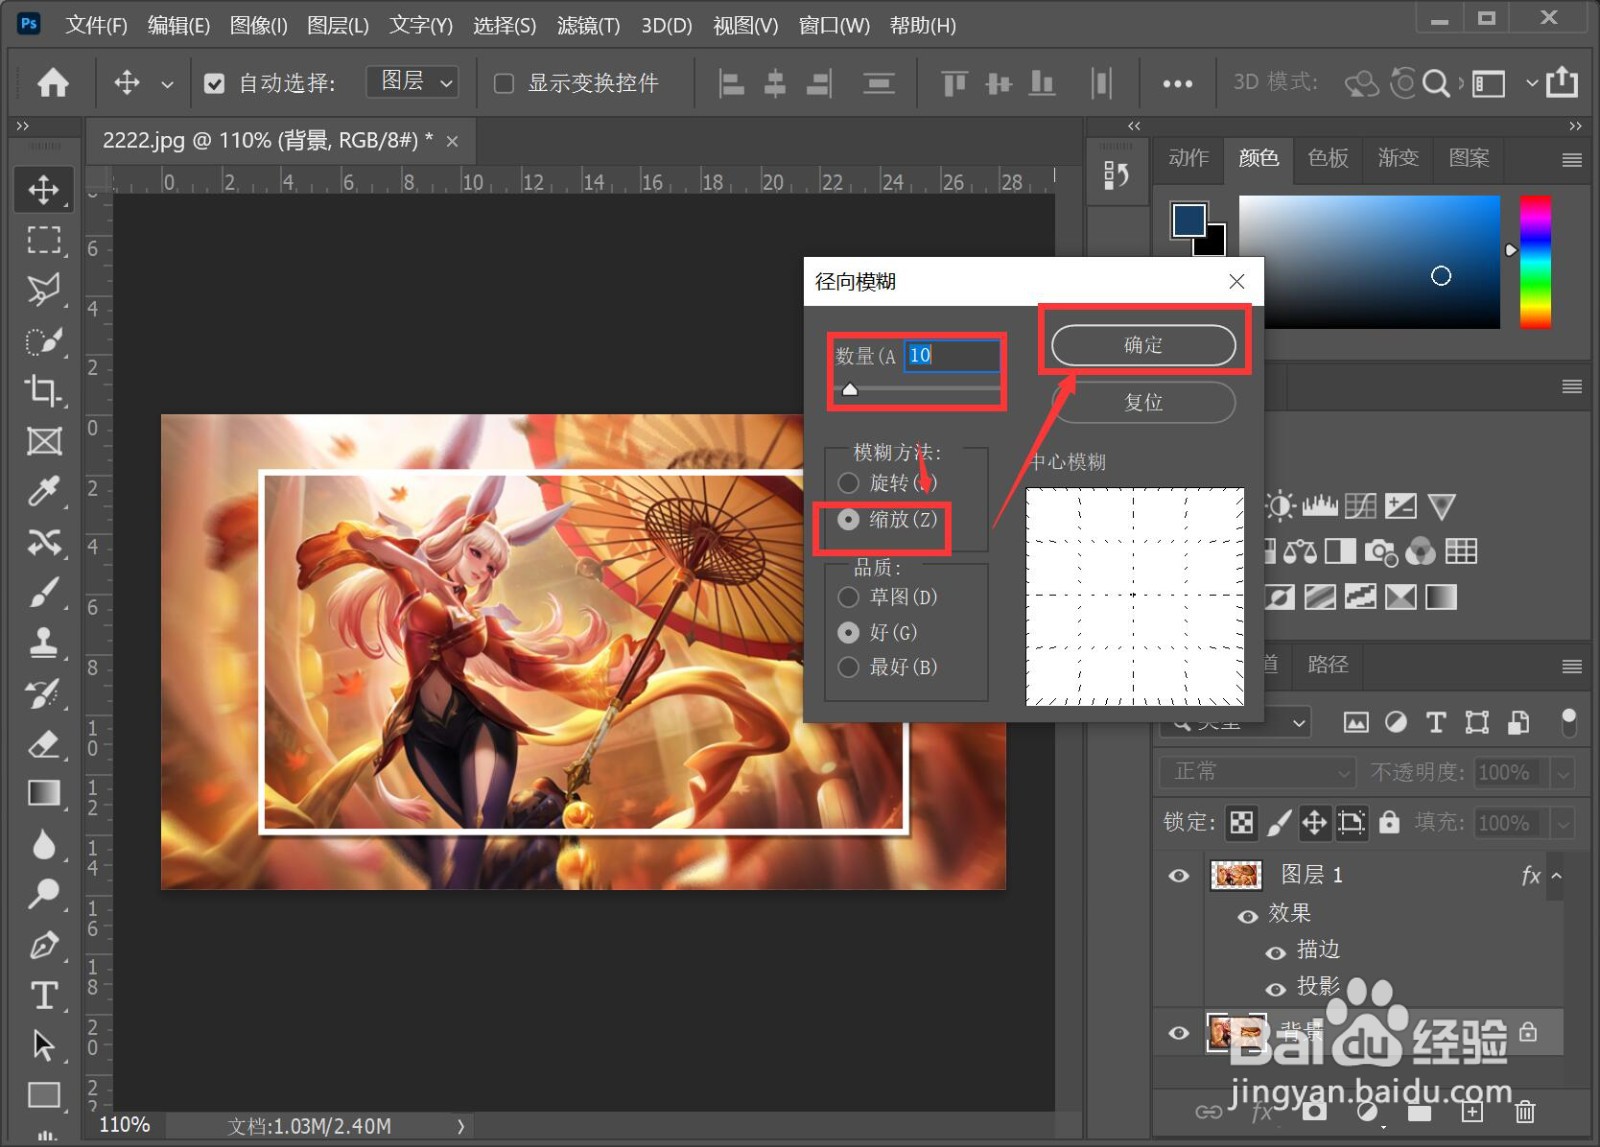Viewport: 1600px width, 1147px height.
Task: Open the 图层 dropdown in the options bar
Action: pyautogui.click(x=411, y=82)
